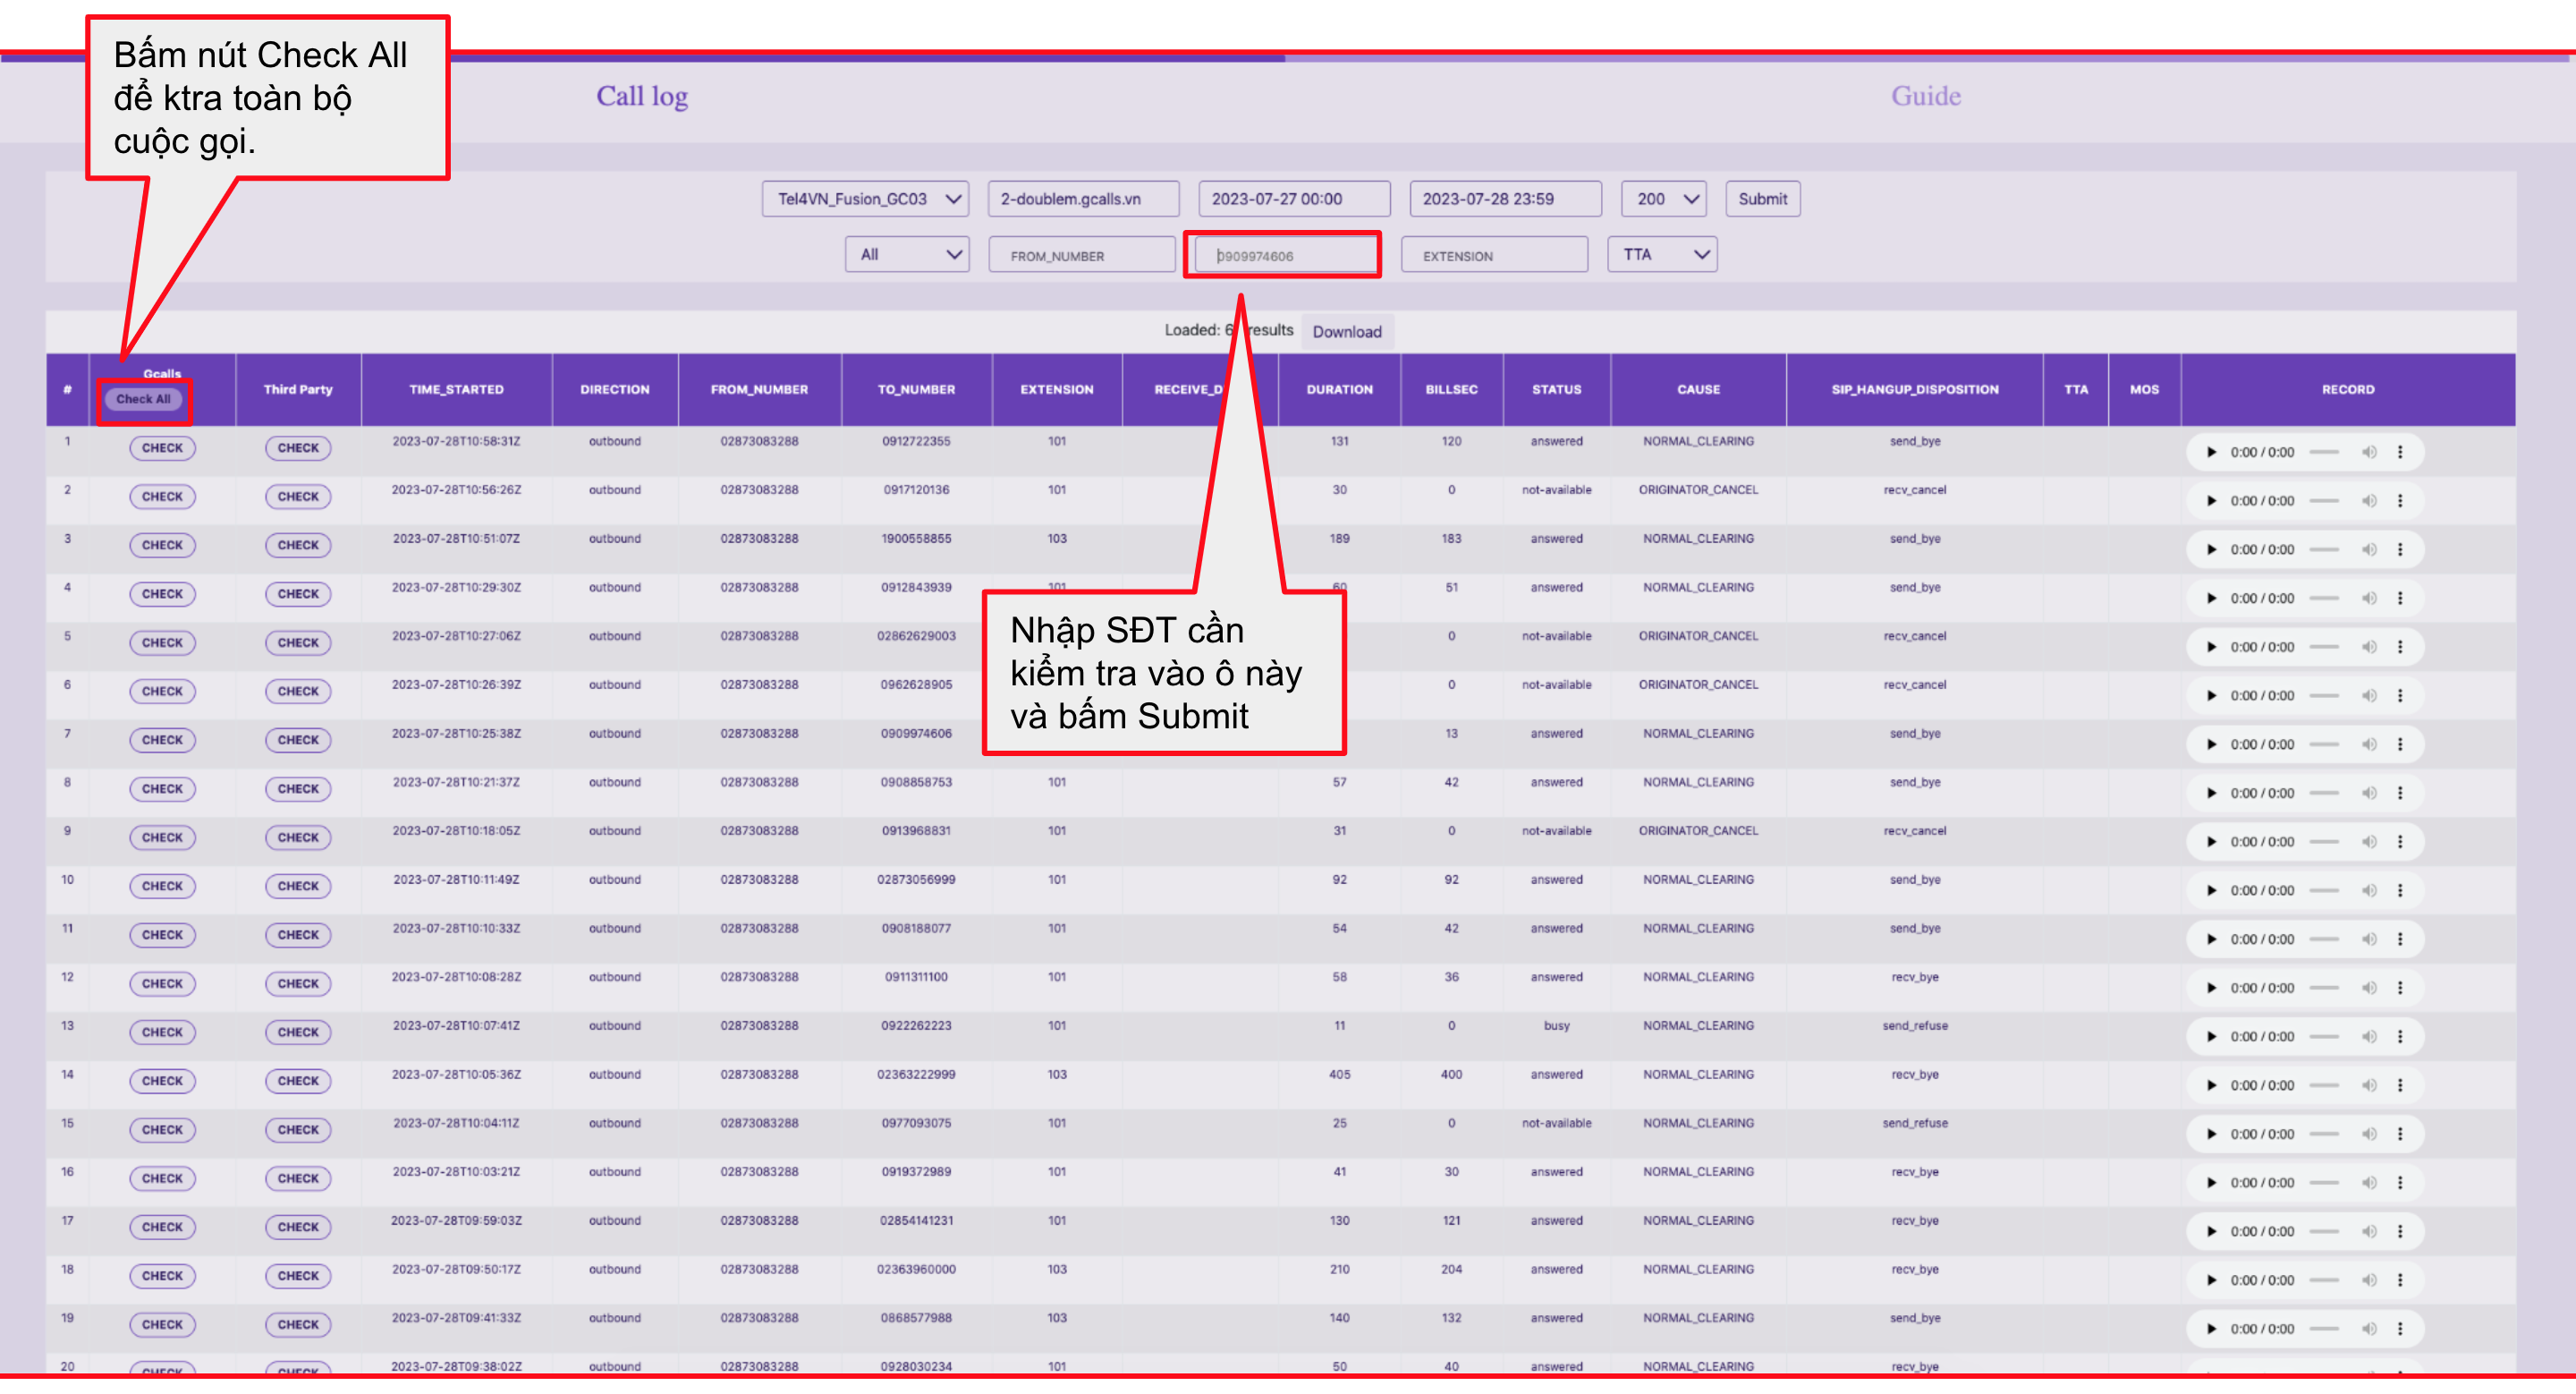This screenshot has height=1394, width=2576.
Task: Click volume icon in row 14 player
Action: pos(2369,1085)
